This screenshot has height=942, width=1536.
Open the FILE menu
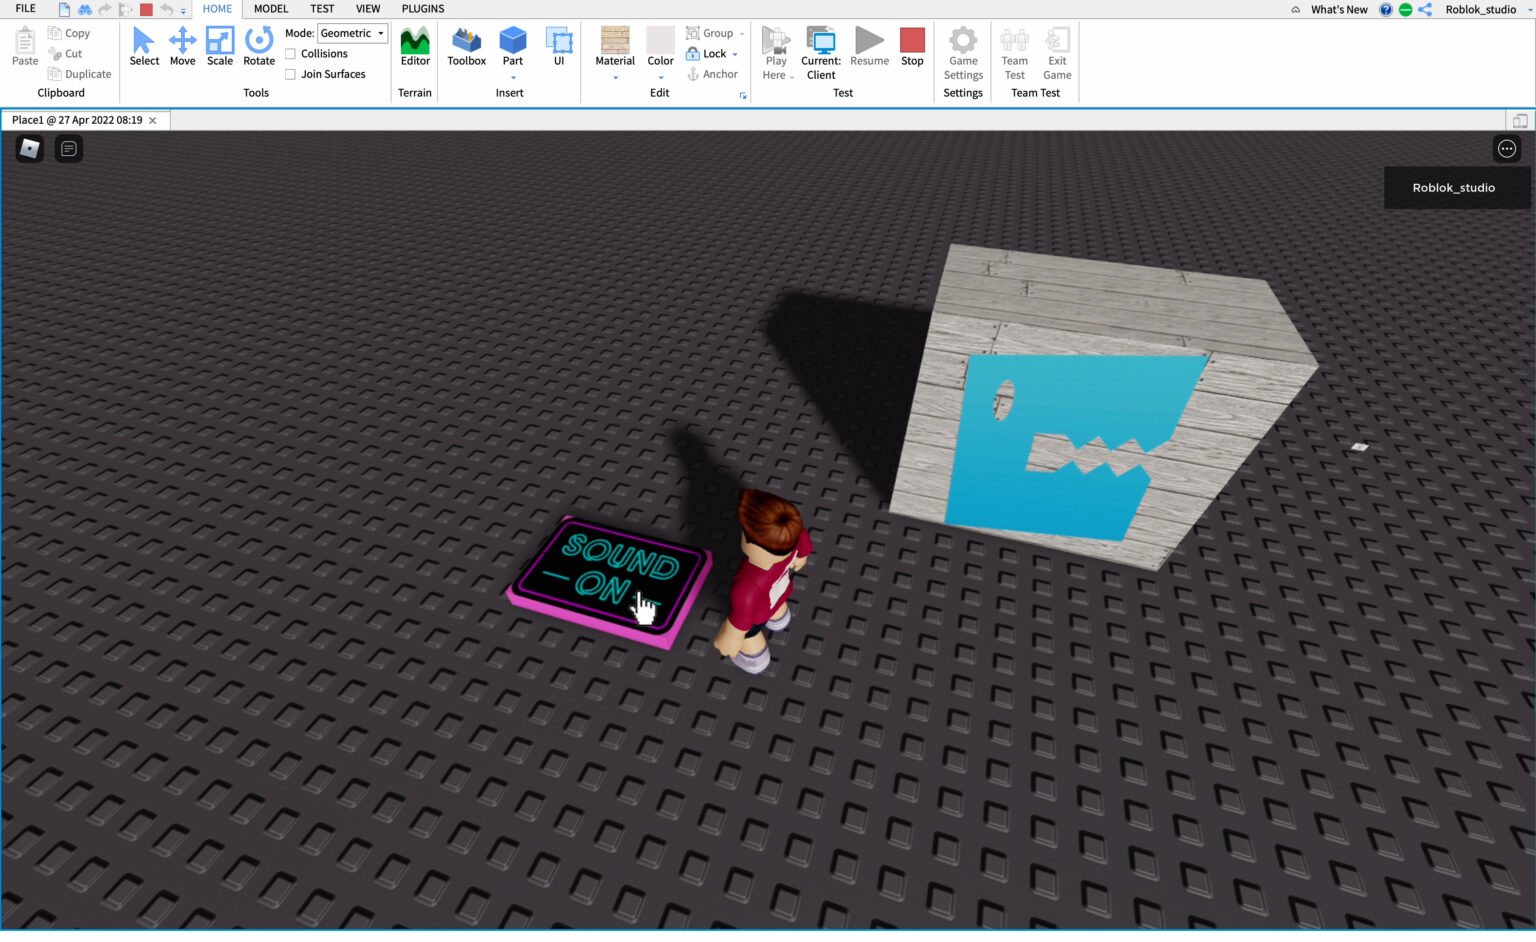pyautogui.click(x=24, y=8)
